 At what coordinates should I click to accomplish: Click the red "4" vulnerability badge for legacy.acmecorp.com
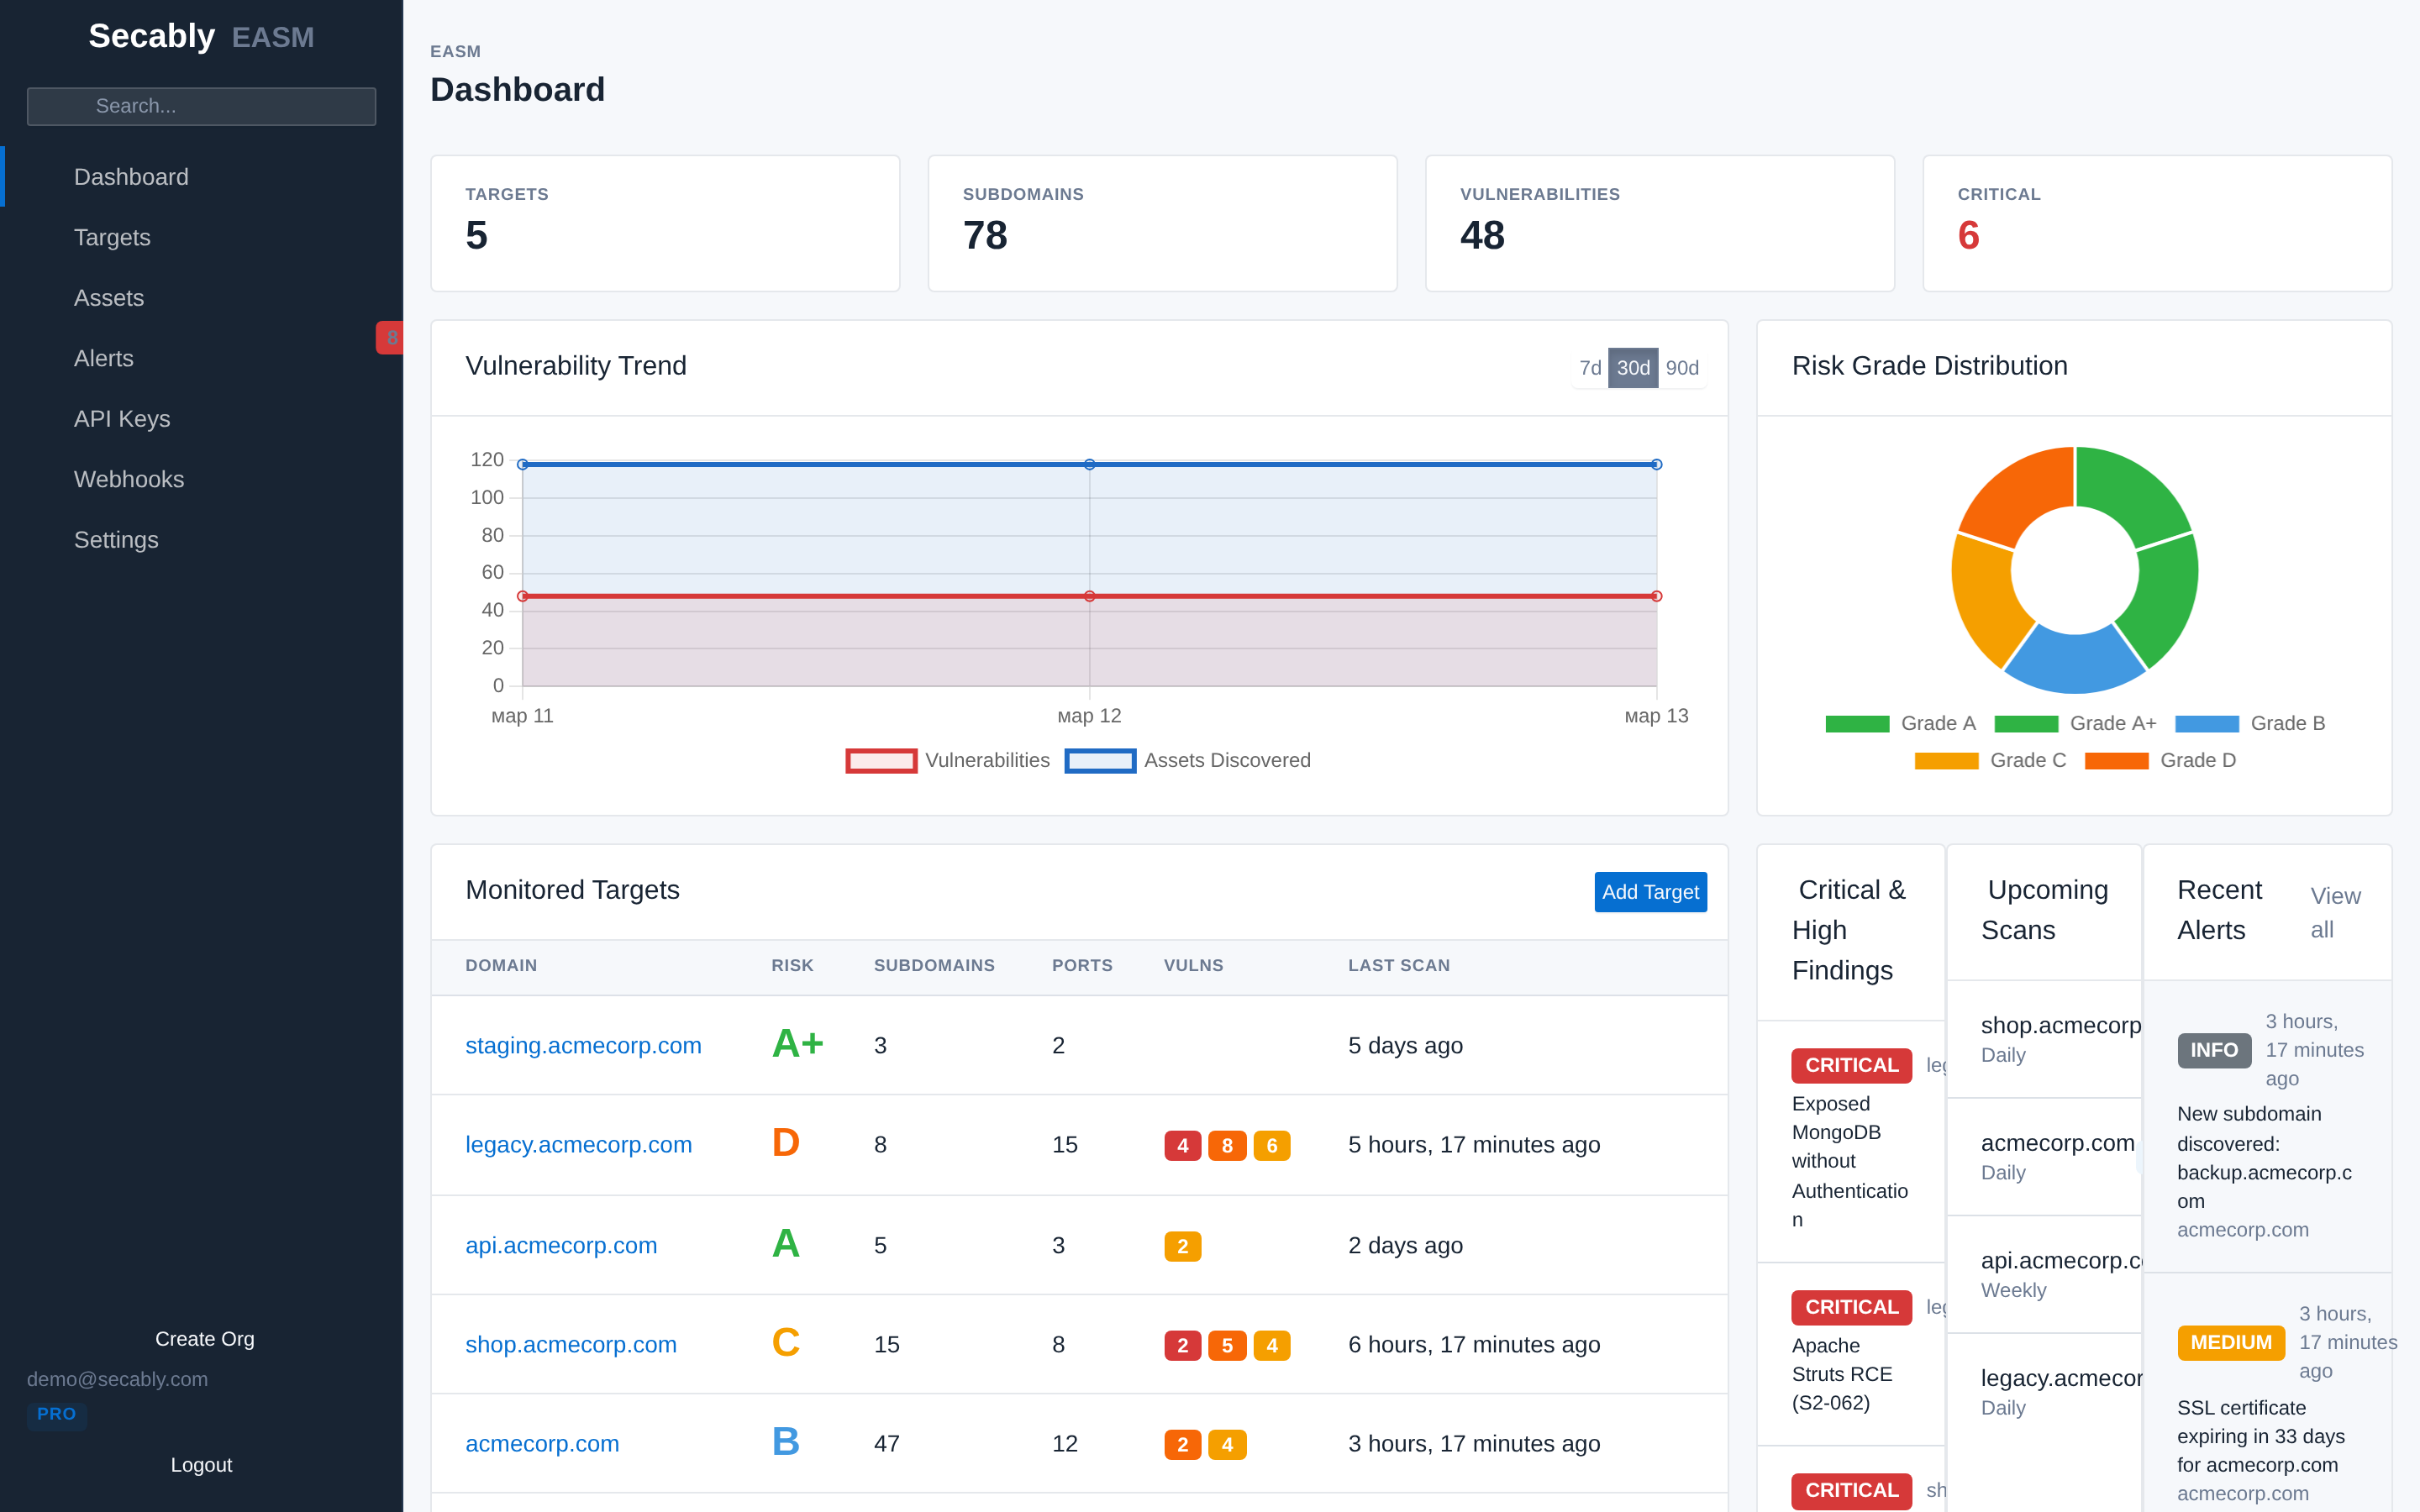tap(1182, 1145)
